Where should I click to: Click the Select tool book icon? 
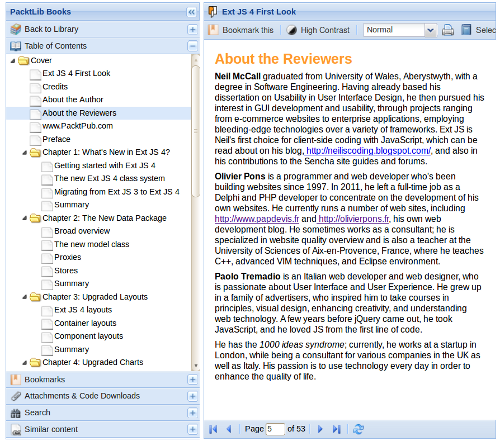coord(466,30)
